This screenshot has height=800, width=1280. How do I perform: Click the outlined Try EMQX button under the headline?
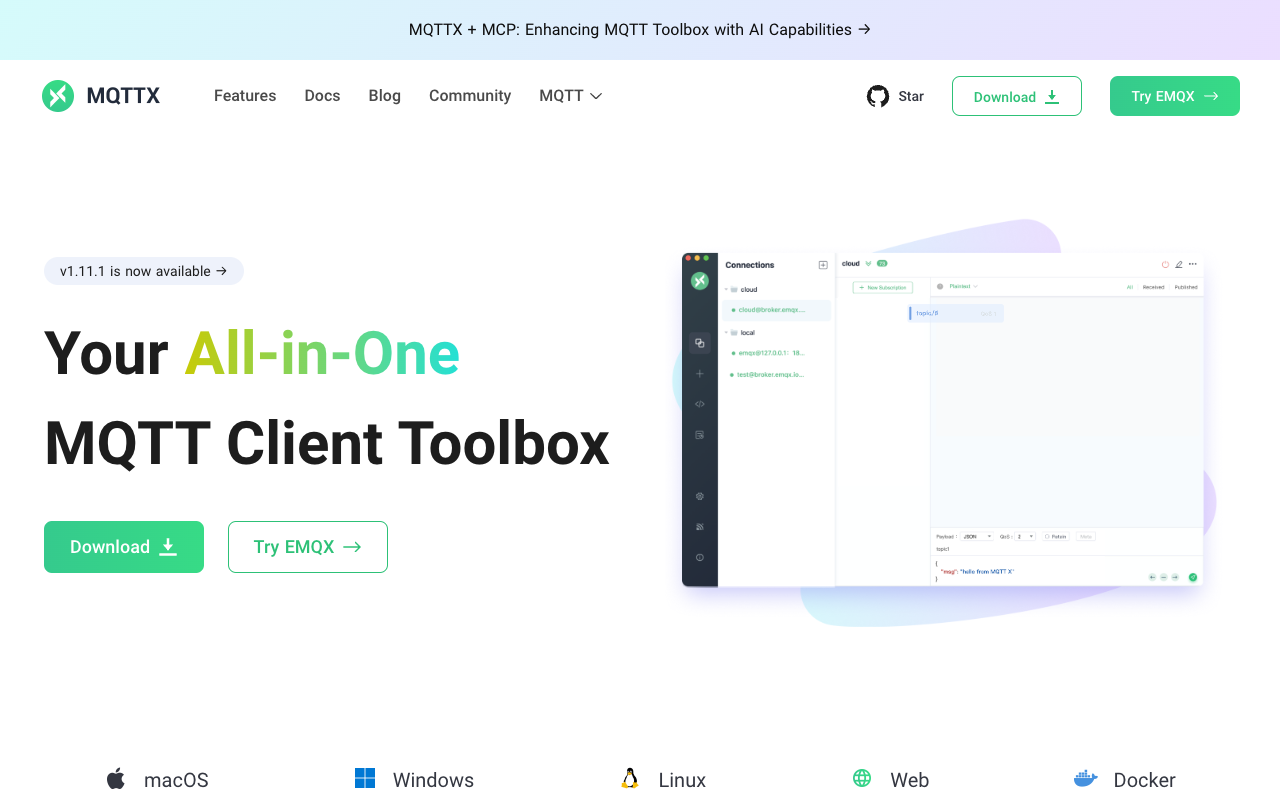coord(308,547)
